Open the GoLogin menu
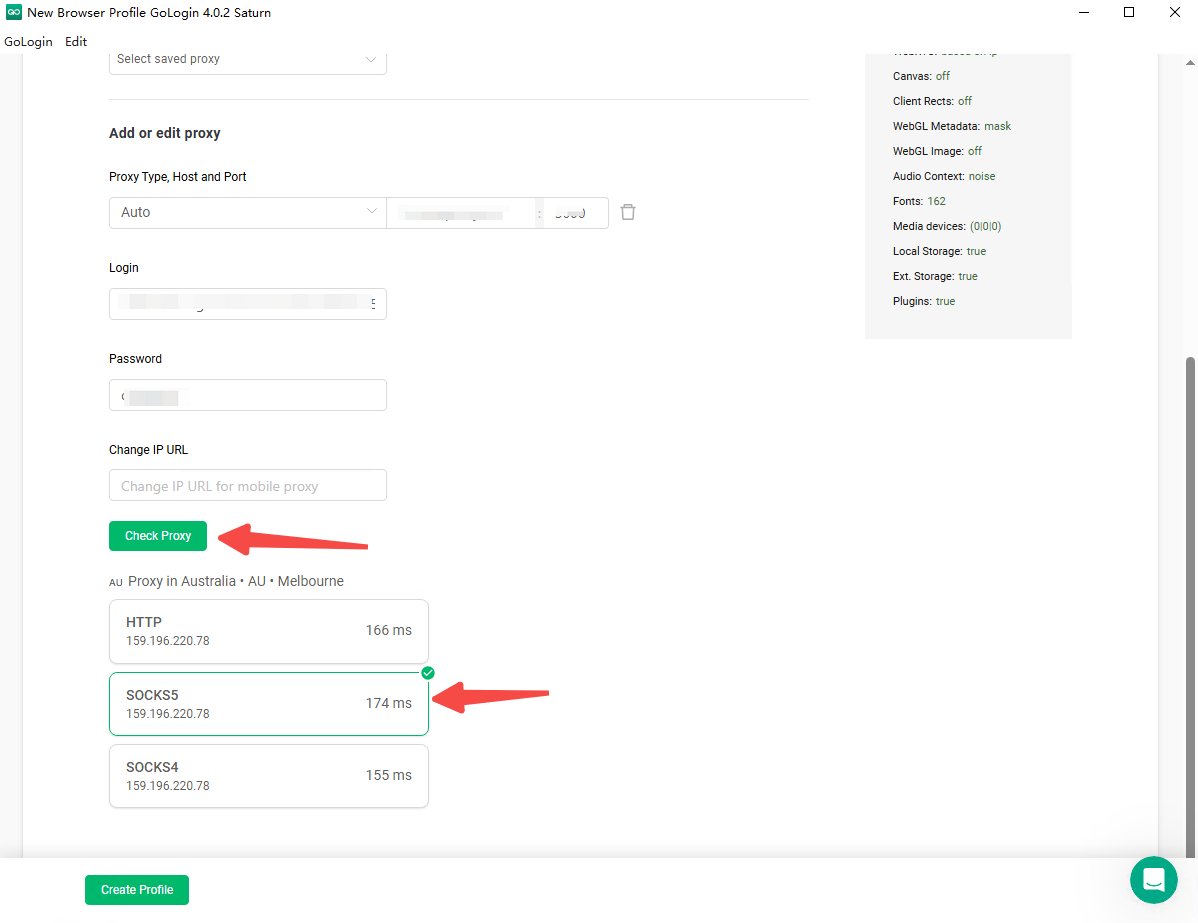 (28, 42)
